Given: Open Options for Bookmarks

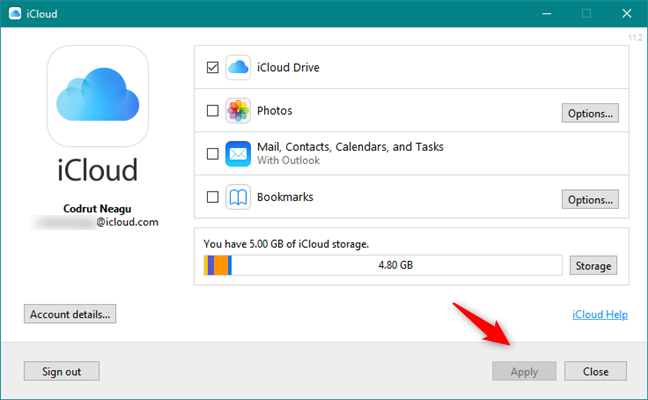Looking at the screenshot, I should [590, 200].
